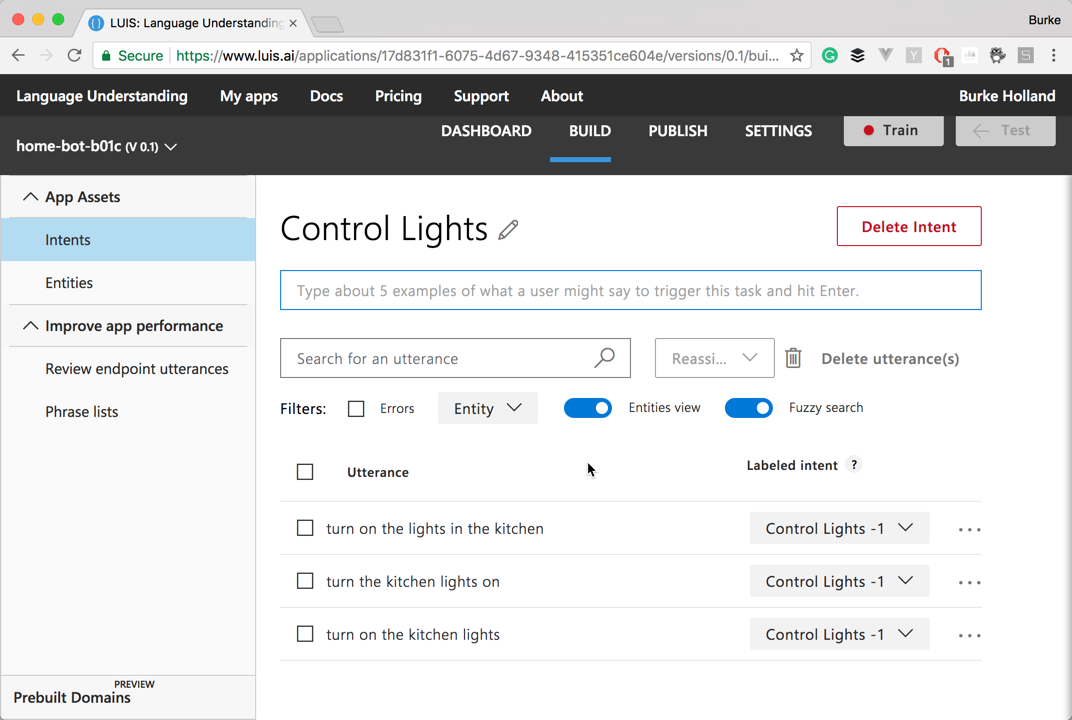Expand the Reassign intent dropdown

714,358
